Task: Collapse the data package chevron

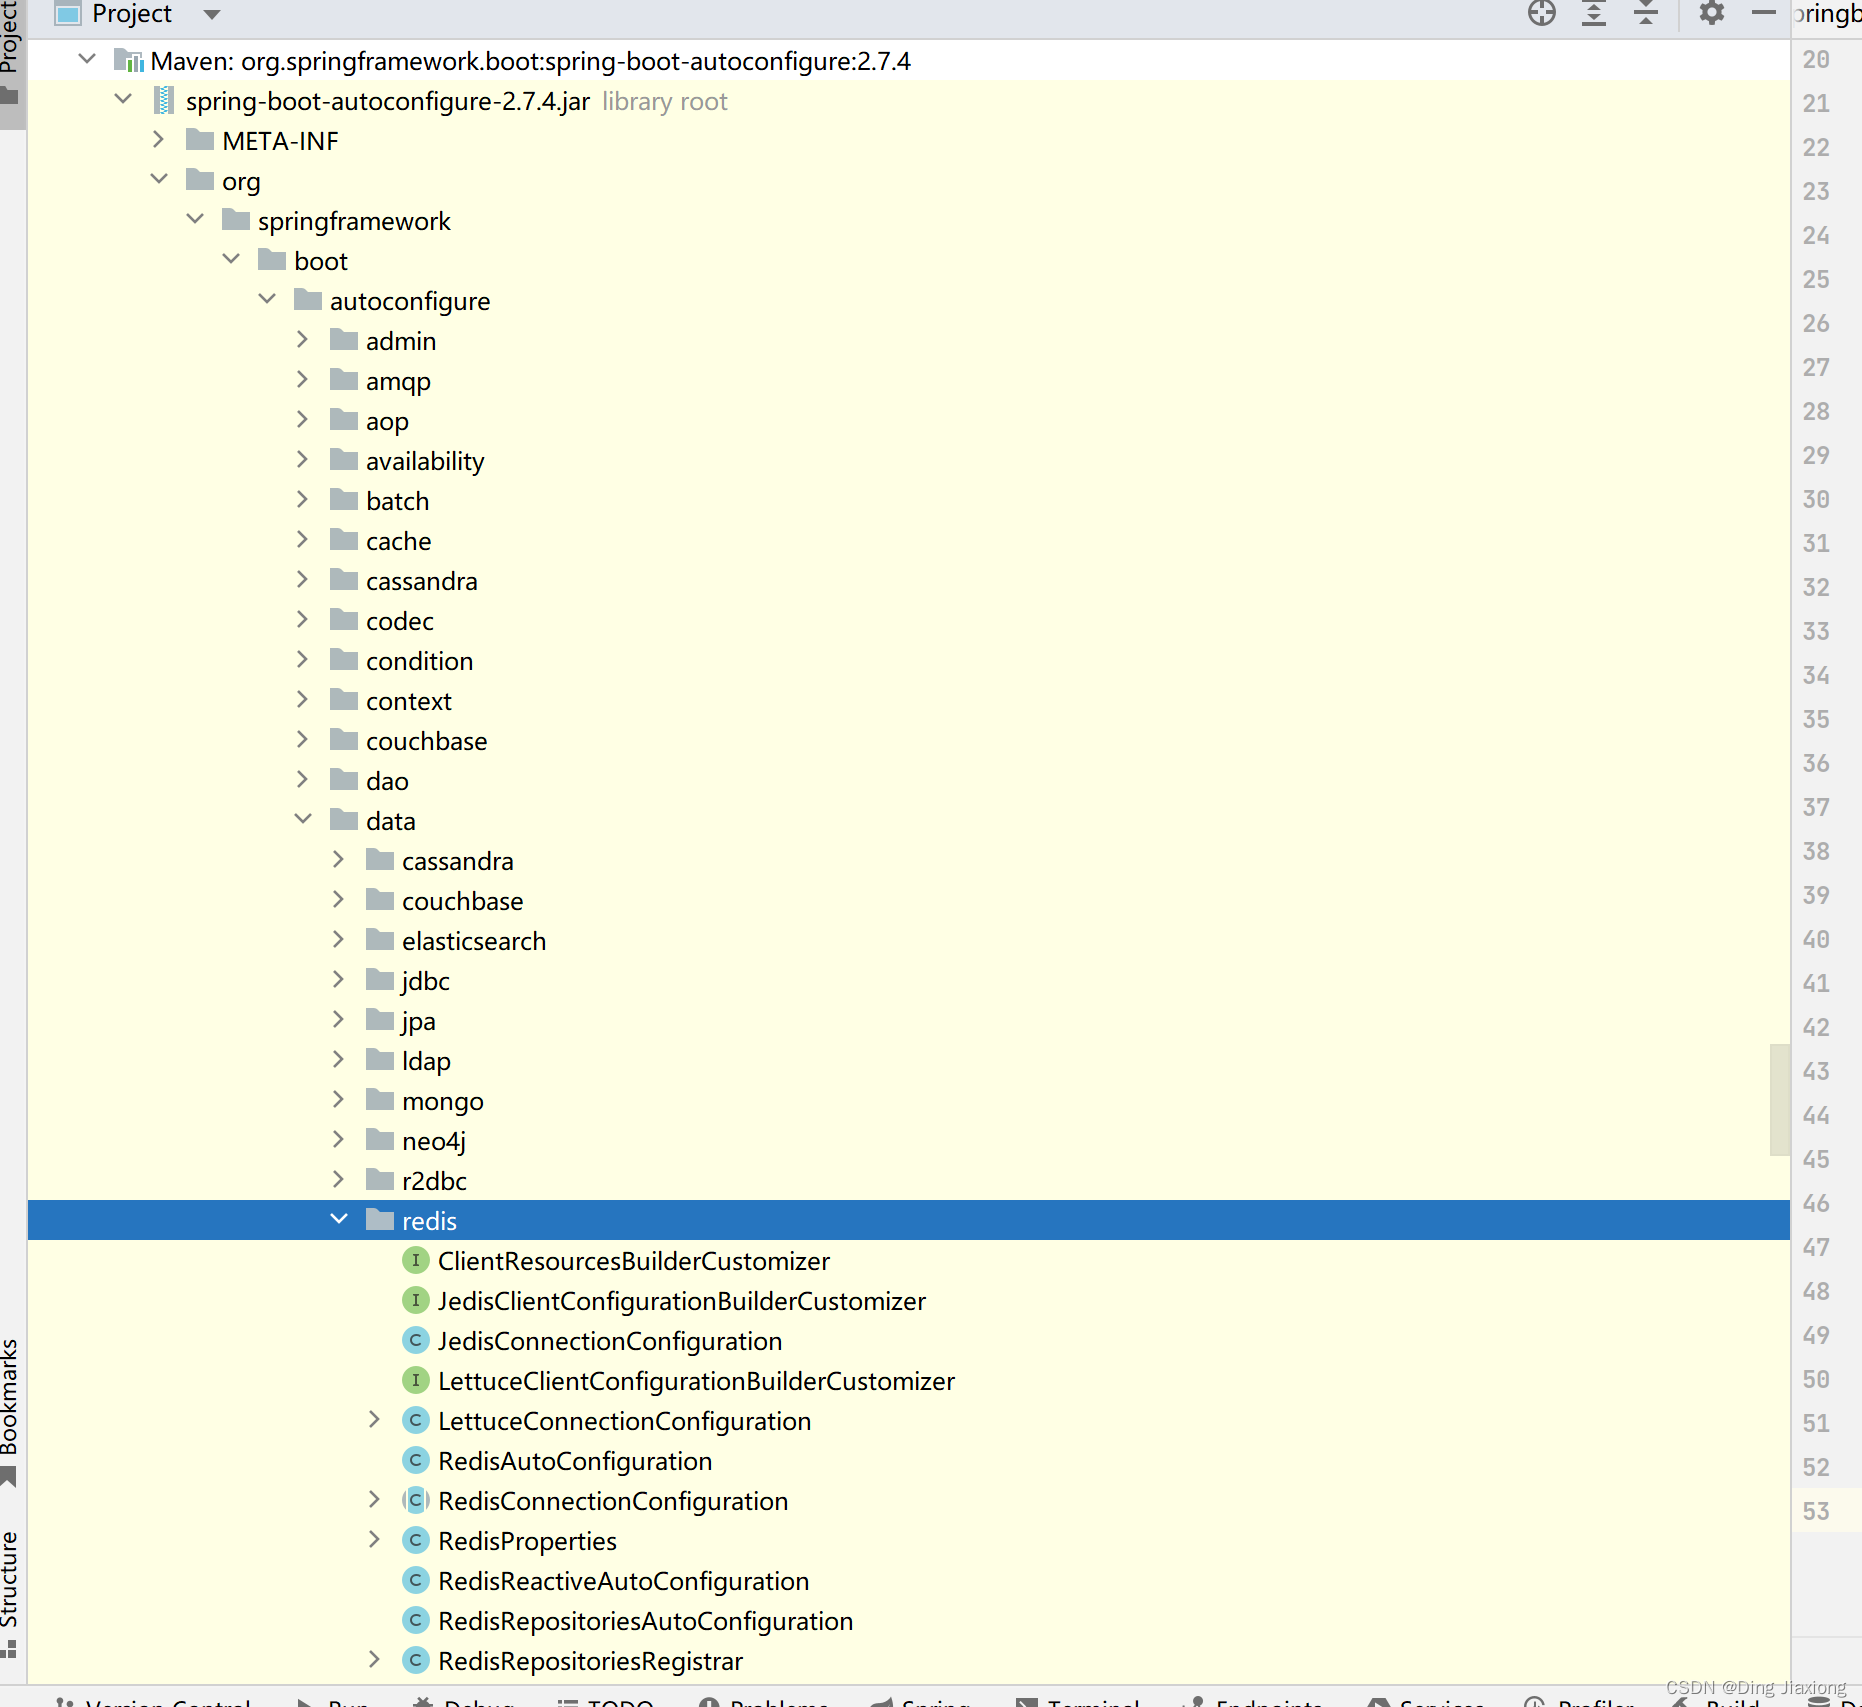Action: [303, 820]
